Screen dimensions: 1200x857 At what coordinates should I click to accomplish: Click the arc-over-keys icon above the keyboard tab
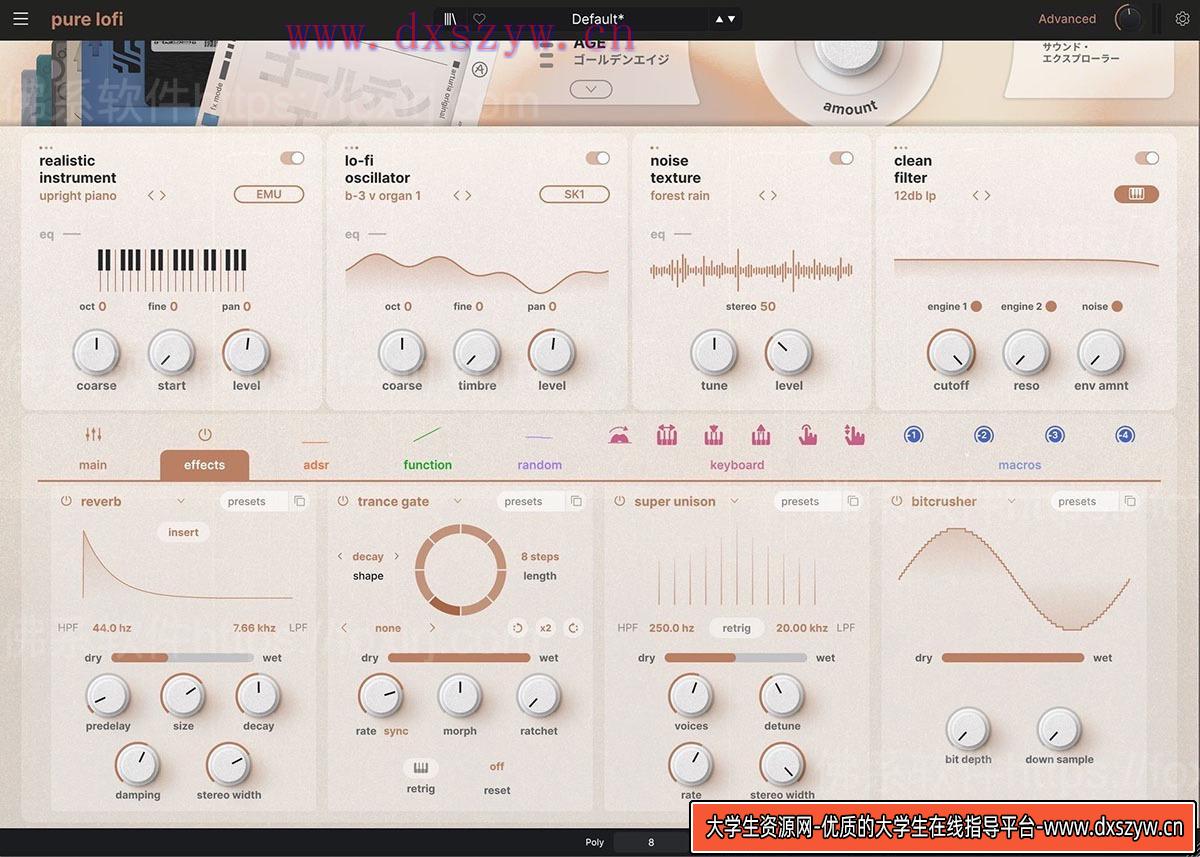tap(620, 435)
